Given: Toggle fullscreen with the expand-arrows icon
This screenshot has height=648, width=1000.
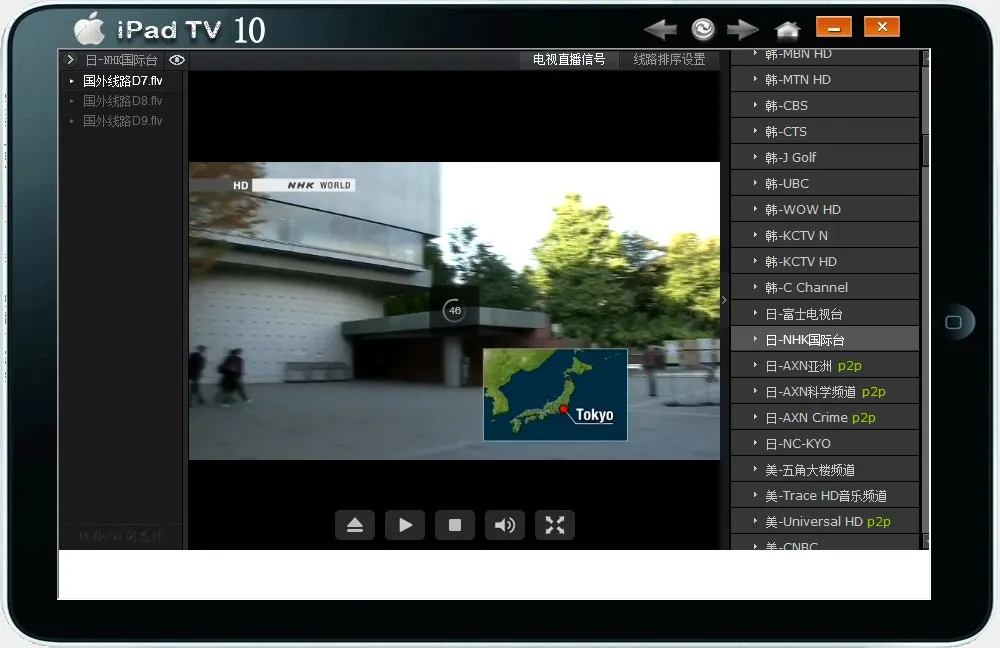Looking at the screenshot, I should 555,524.
